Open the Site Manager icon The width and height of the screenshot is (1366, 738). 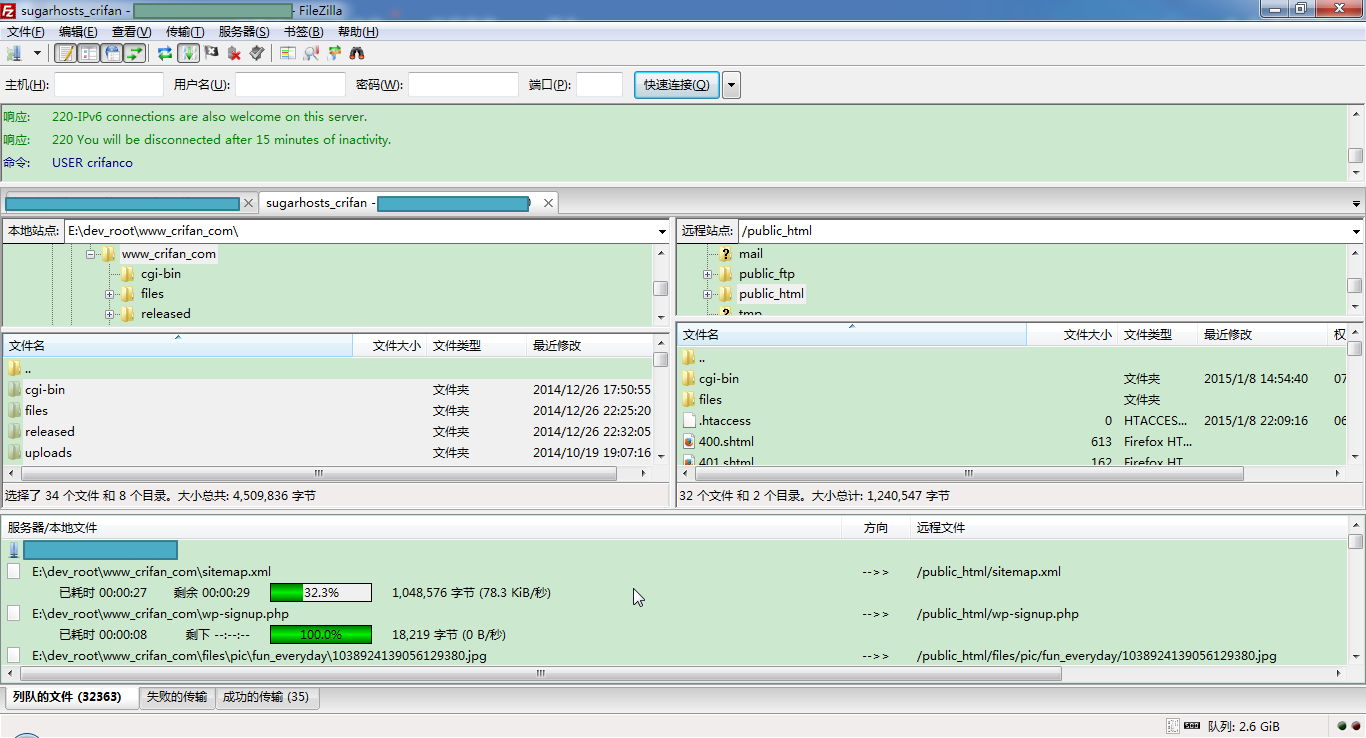click(x=14, y=53)
